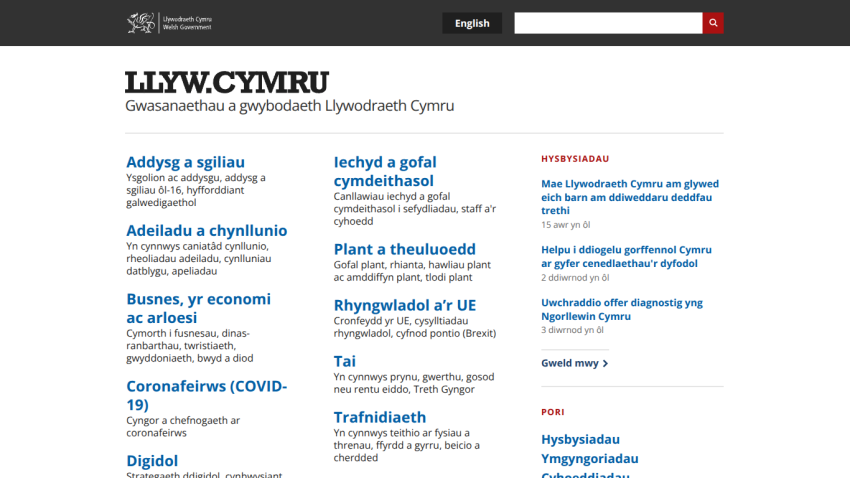Click description 'Ysgolion ac addysgu, addysg a sgiliau'
The image size is (850, 478).
coord(196,190)
